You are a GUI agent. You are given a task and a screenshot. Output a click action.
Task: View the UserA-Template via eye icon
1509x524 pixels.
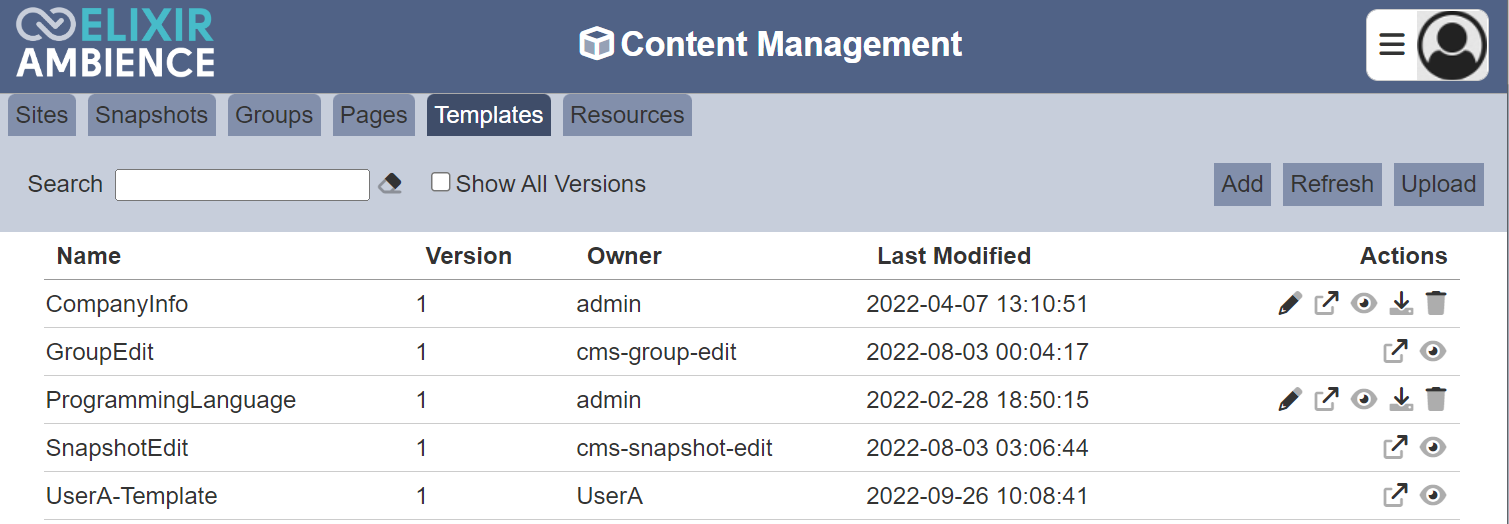[1434, 495]
